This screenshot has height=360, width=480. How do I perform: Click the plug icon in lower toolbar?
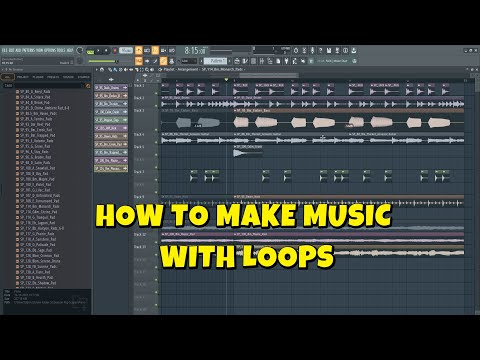tap(286, 61)
